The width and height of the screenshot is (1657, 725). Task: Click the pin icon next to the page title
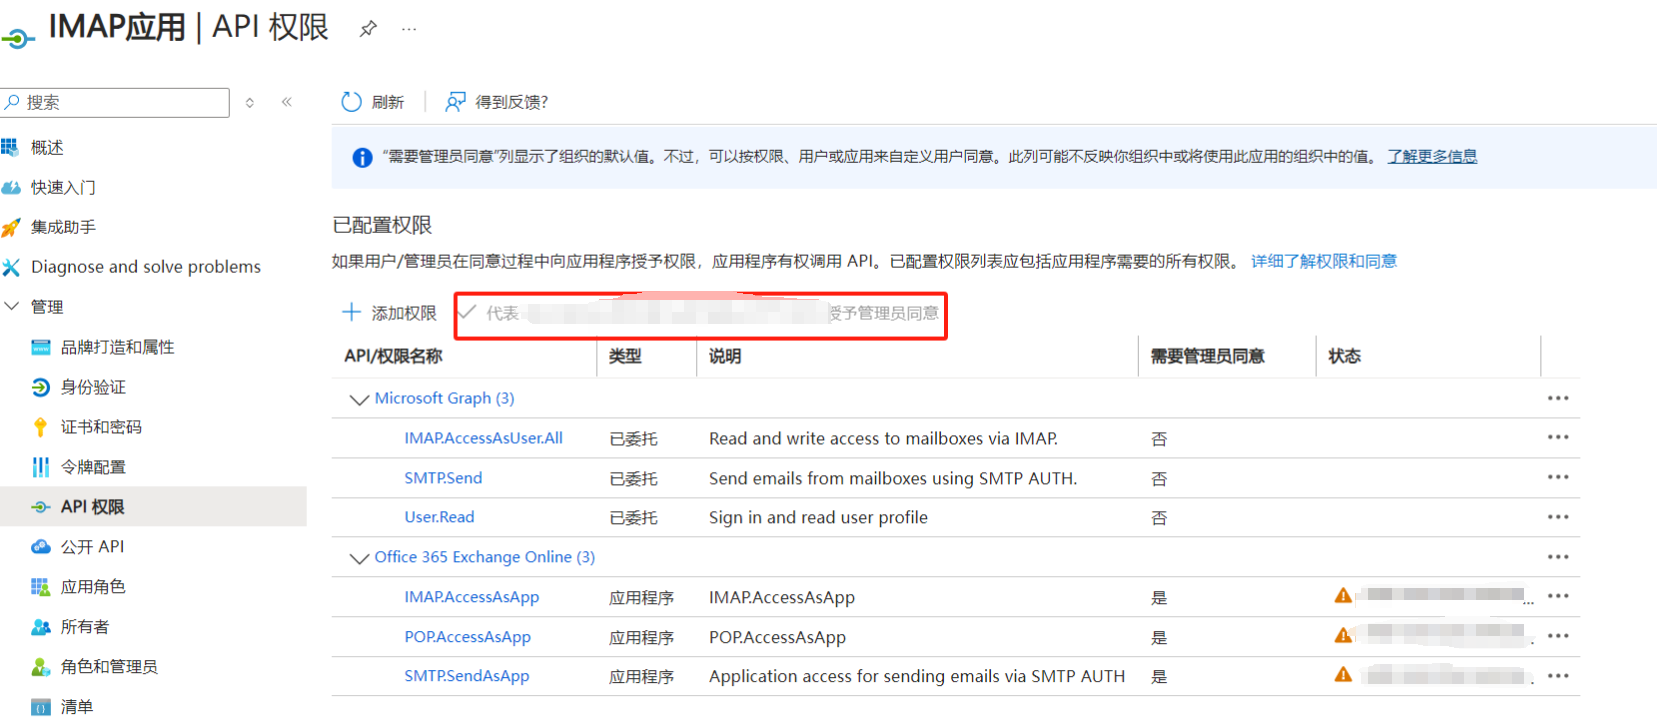tap(368, 29)
